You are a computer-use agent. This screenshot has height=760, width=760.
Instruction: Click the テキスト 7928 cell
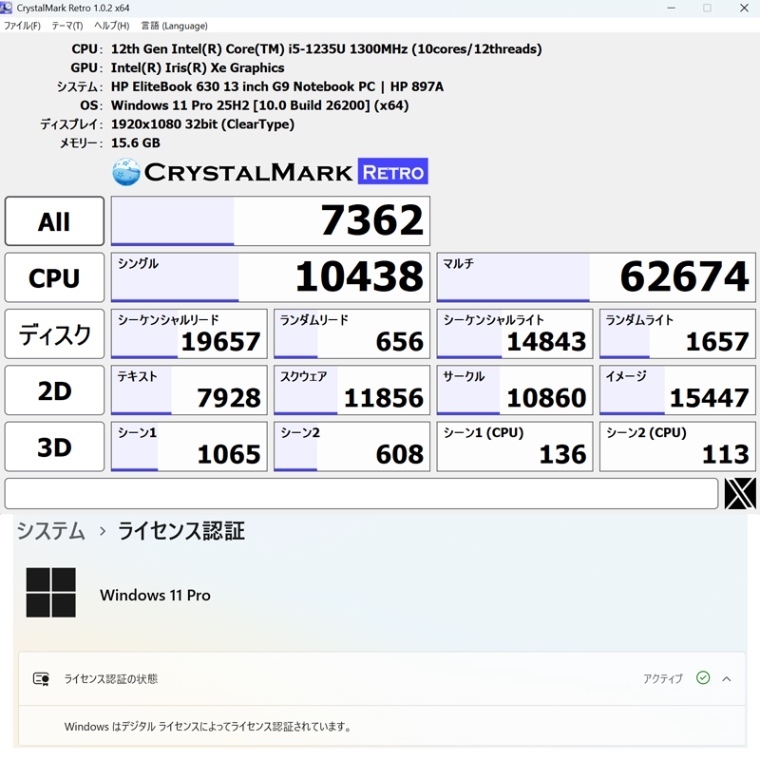[x=189, y=390]
